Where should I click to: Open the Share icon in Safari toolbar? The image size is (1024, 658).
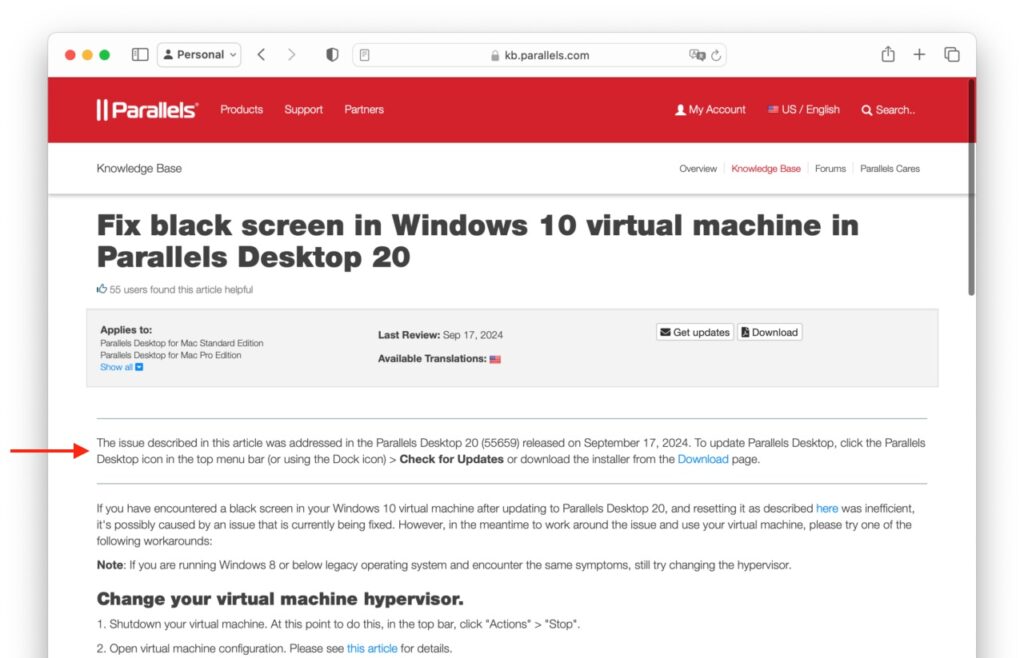coord(888,54)
